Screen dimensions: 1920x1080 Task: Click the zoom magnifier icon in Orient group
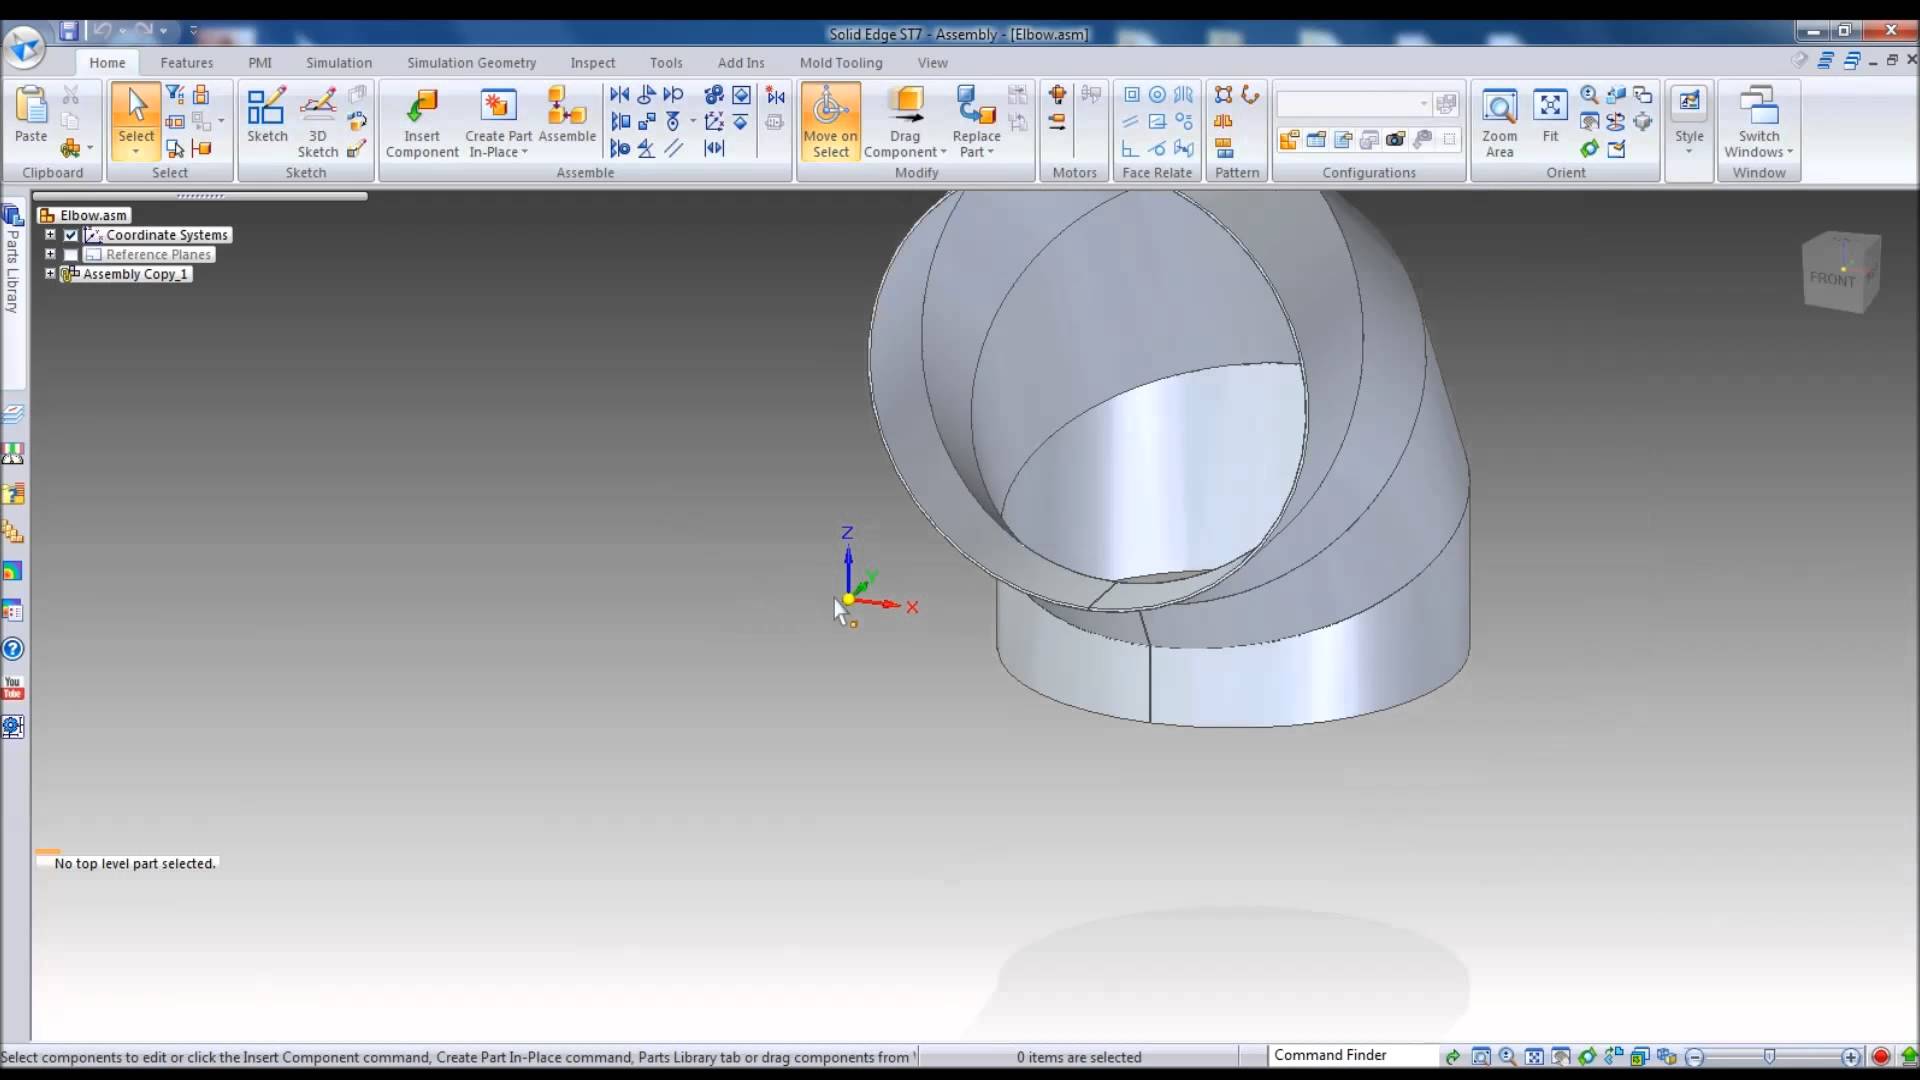pyautogui.click(x=1589, y=94)
